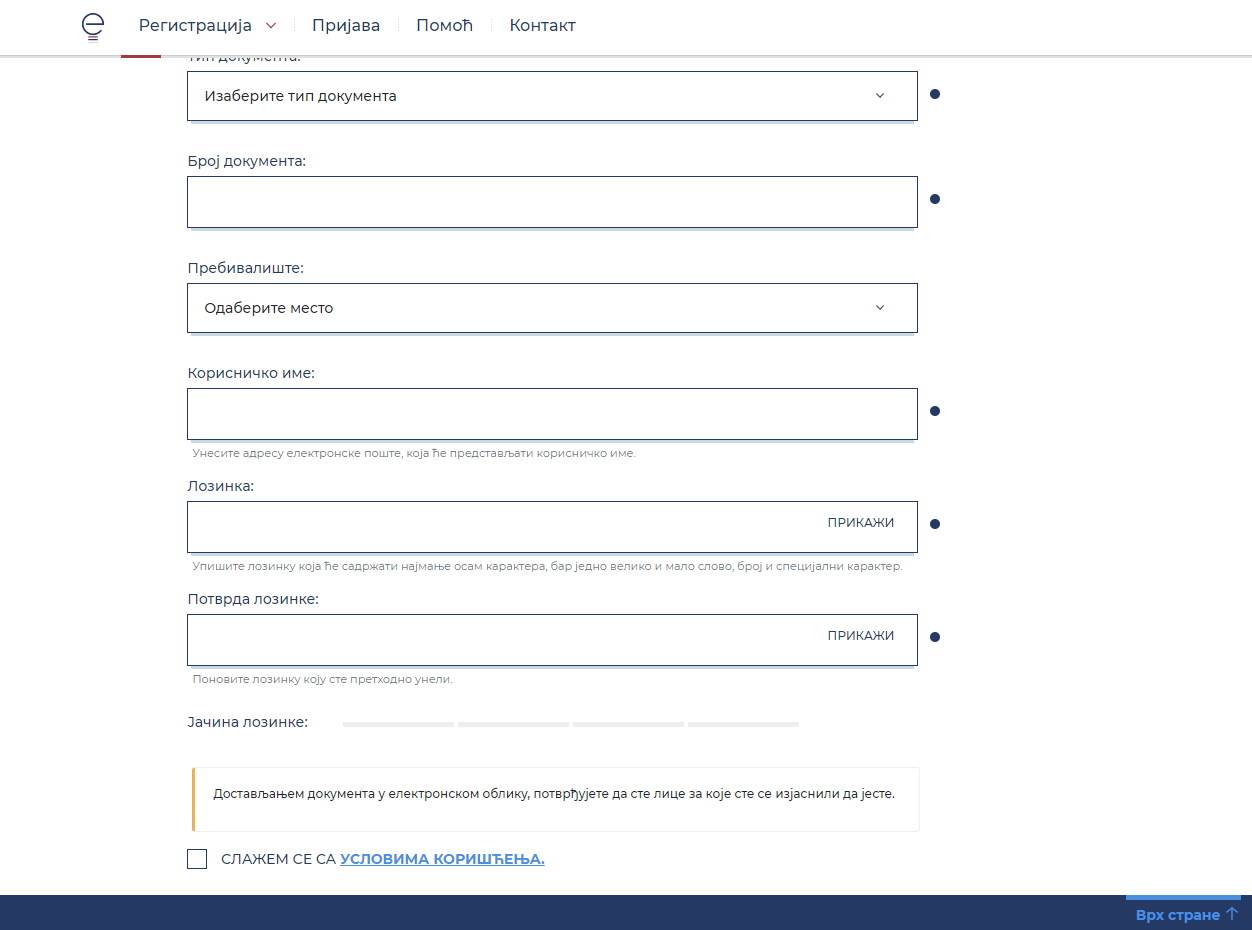Open the Контакт page in the header
This screenshot has height=930, width=1252.
pyautogui.click(x=542, y=26)
